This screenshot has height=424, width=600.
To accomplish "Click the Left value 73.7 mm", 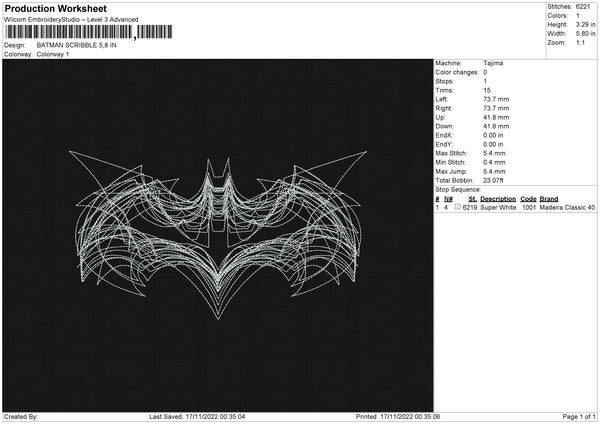I will (x=496, y=99).
